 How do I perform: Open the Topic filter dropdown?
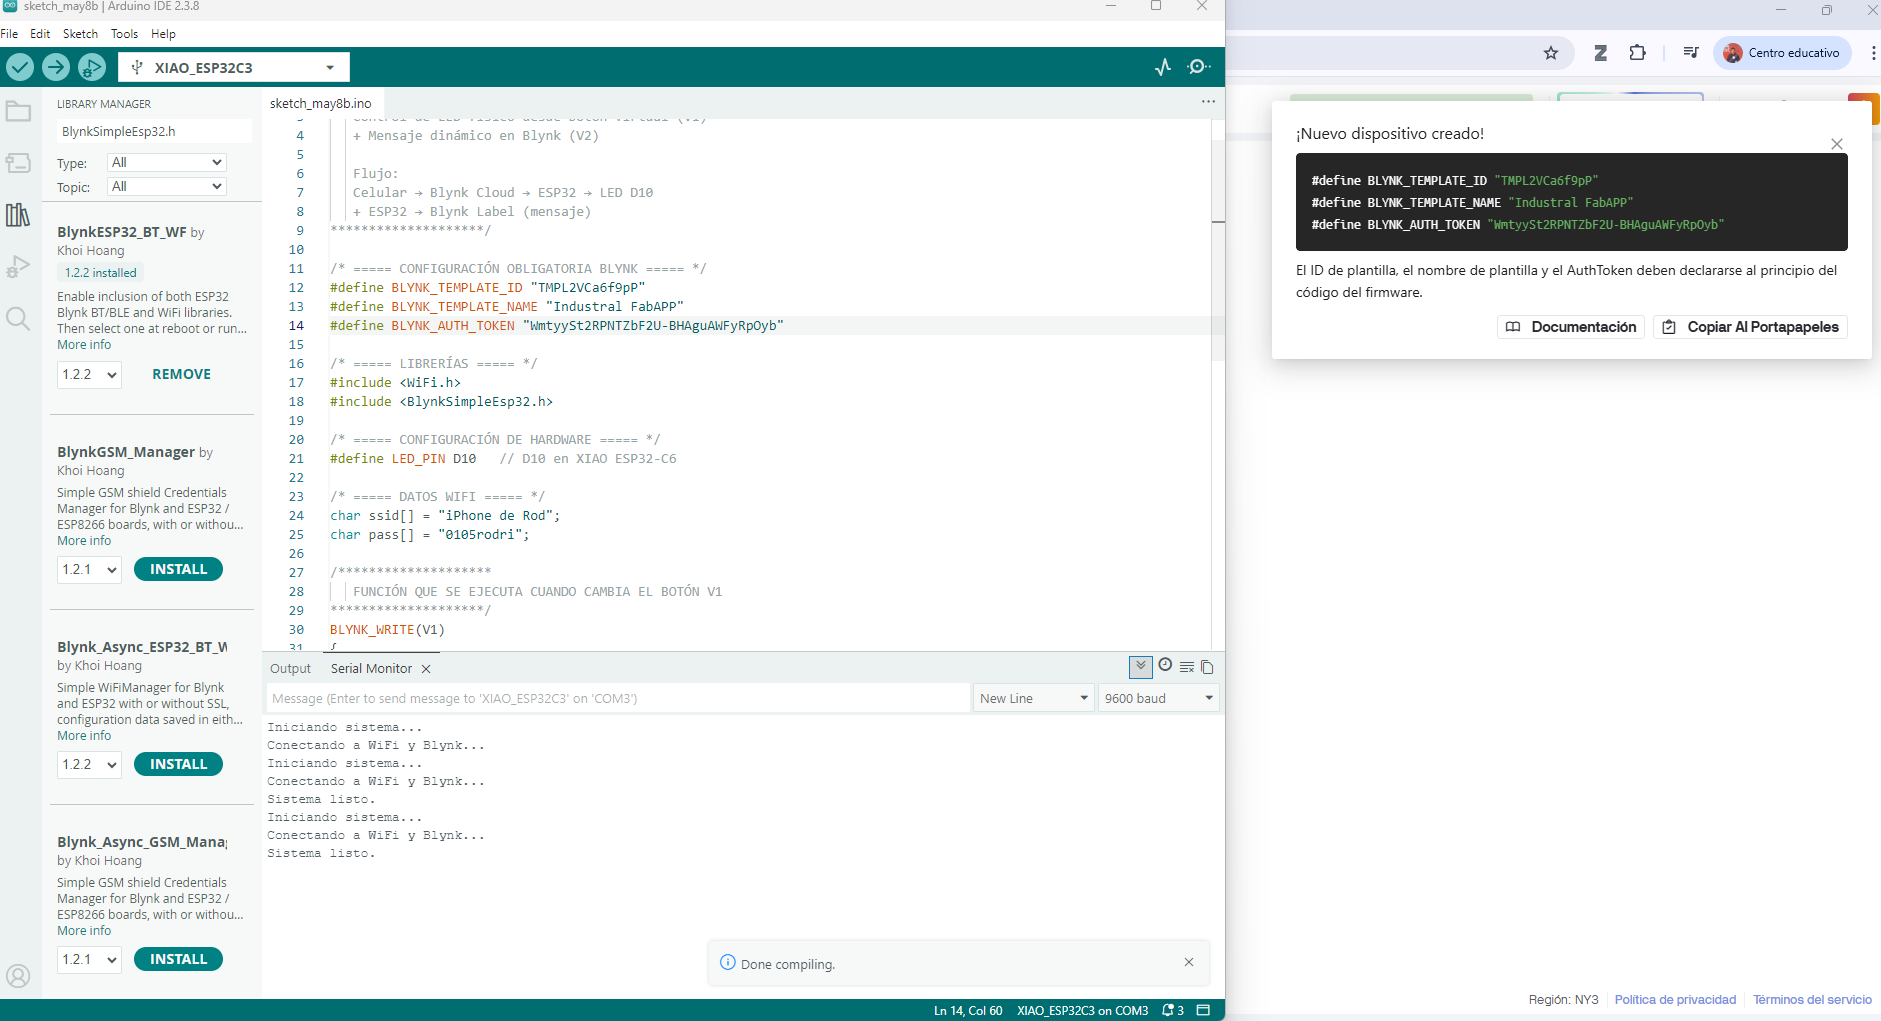(167, 186)
